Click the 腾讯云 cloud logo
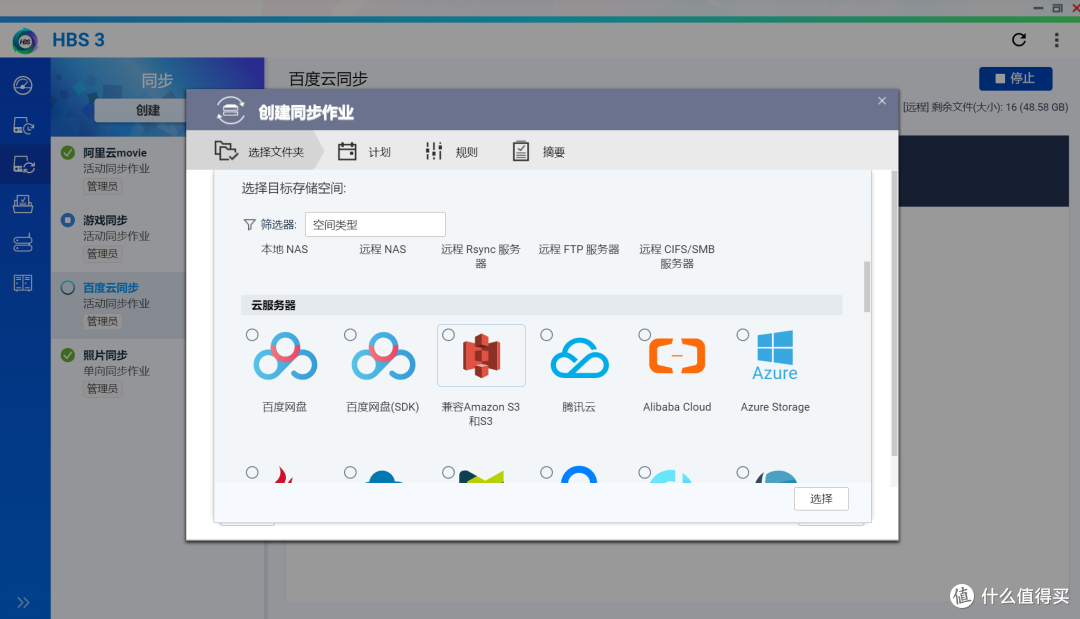Screen dimensions: 1080x619 [579, 358]
